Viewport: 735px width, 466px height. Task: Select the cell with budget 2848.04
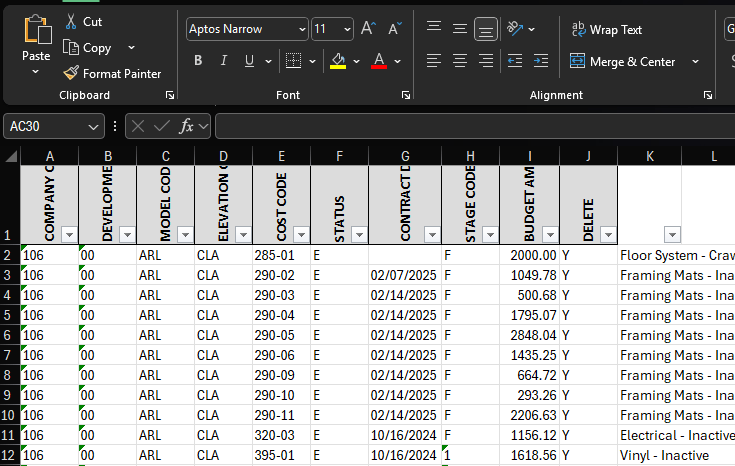(x=529, y=335)
